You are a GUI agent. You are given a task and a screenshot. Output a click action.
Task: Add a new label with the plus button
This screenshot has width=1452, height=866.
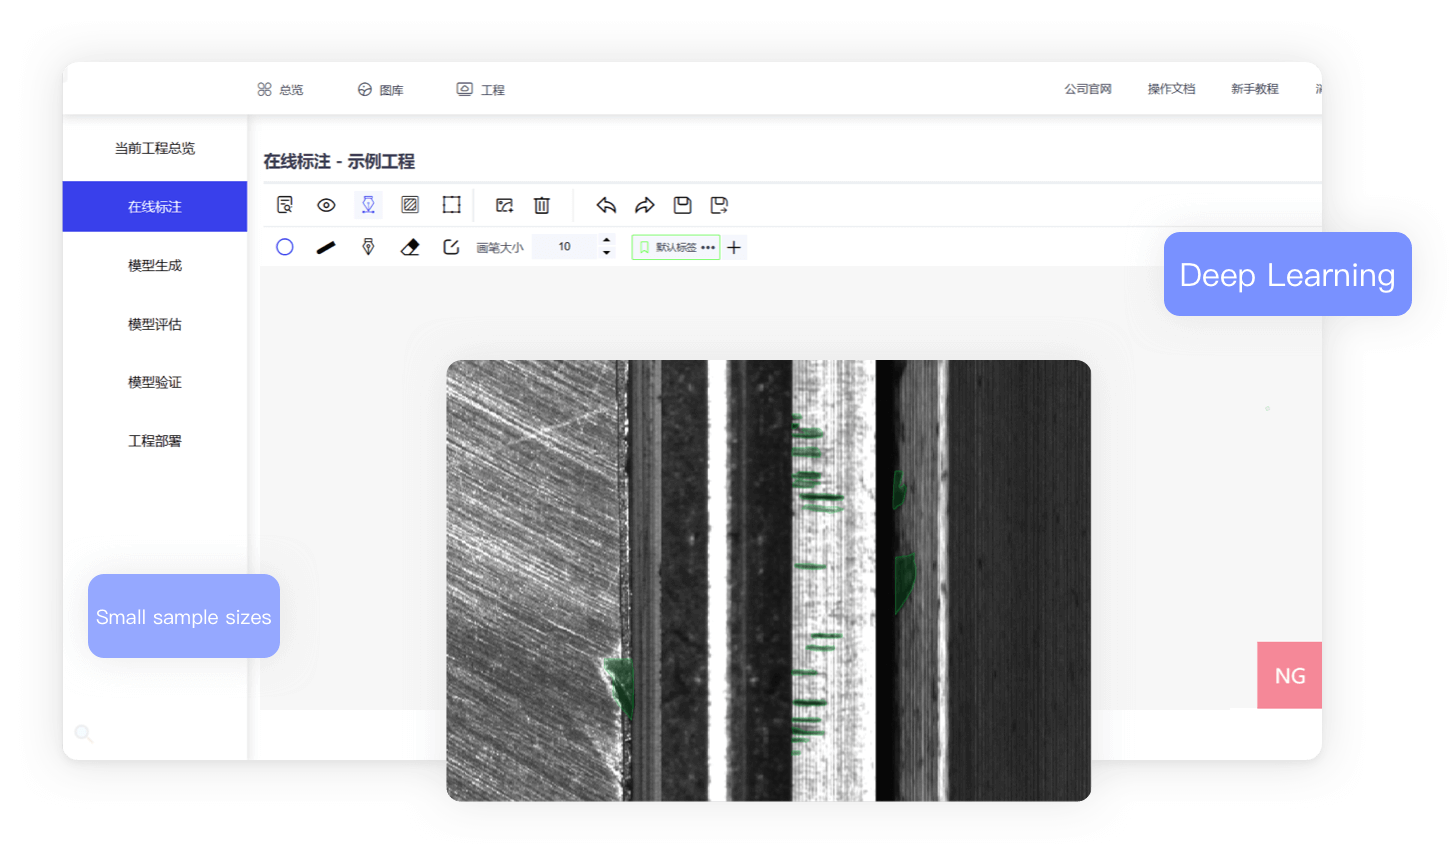[734, 247]
